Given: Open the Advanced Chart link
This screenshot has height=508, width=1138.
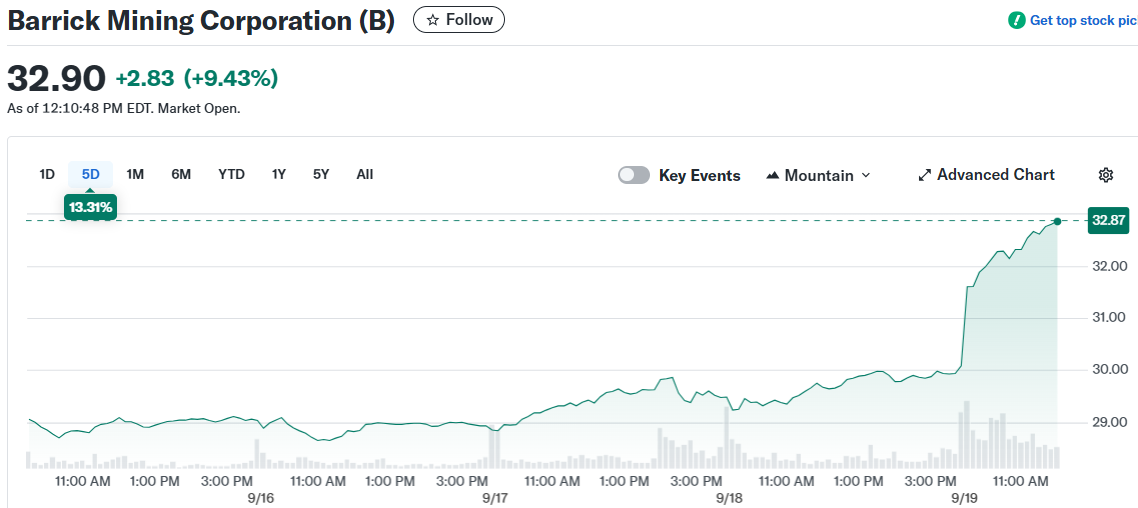Looking at the screenshot, I should tap(986, 175).
